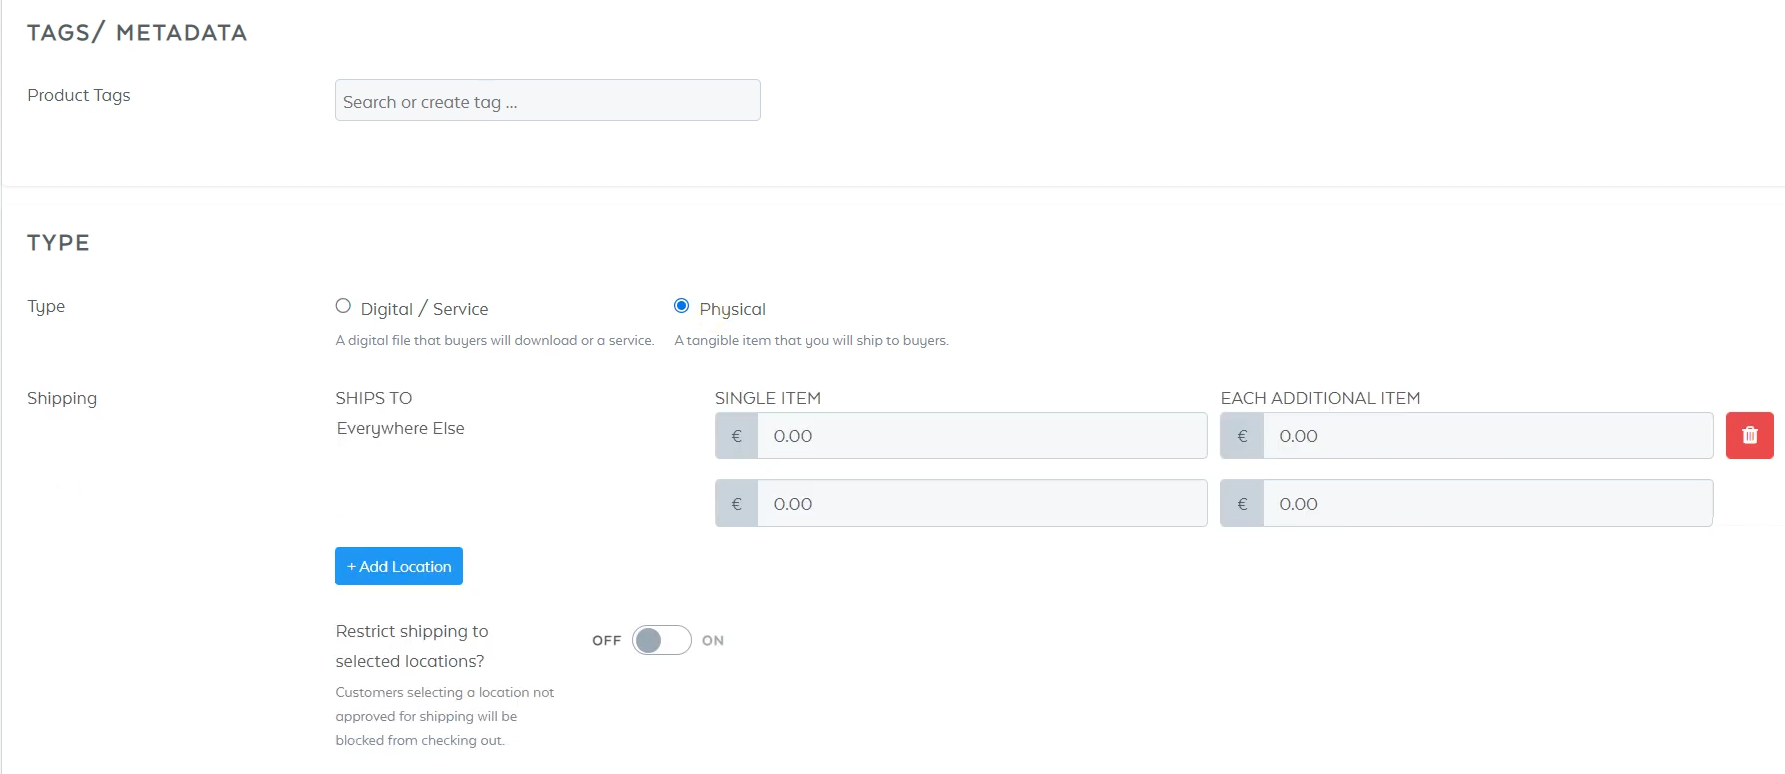The image size is (1785, 774).
Task: Click the TAGS/ METADATA section heading
Action: (x=137, y=33)
